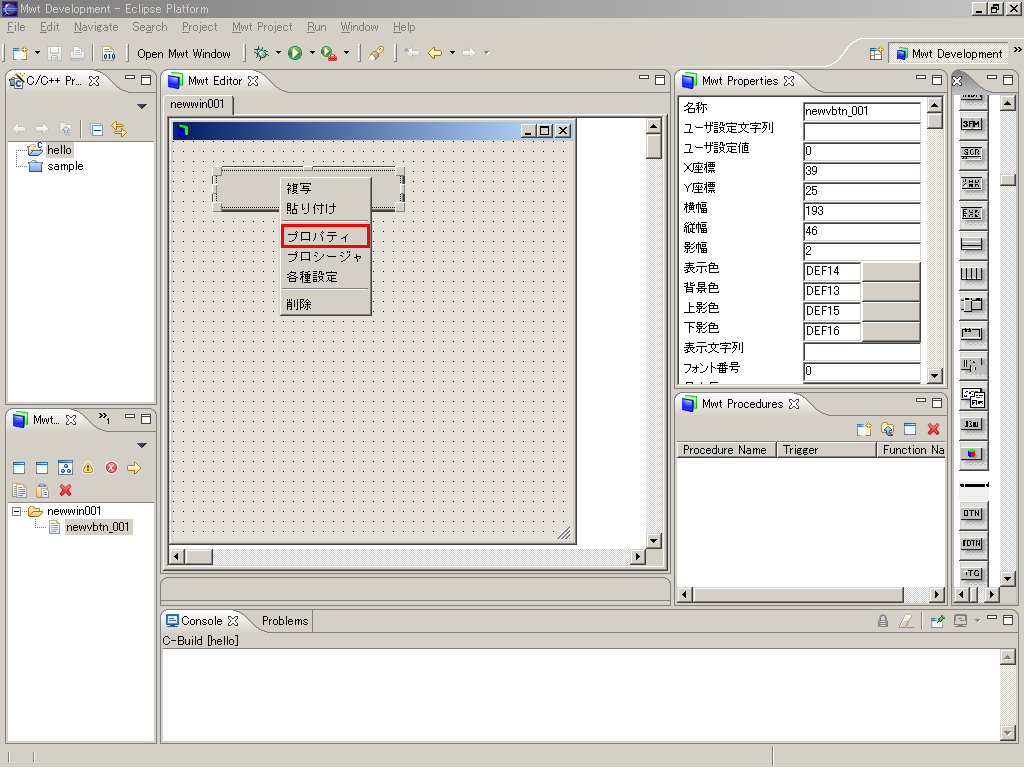Image resolution: width=1024 pixels, height=768 pixels.
Task: Click the 背景色 DEF13 color button
Action: click(x=891, y=291)
